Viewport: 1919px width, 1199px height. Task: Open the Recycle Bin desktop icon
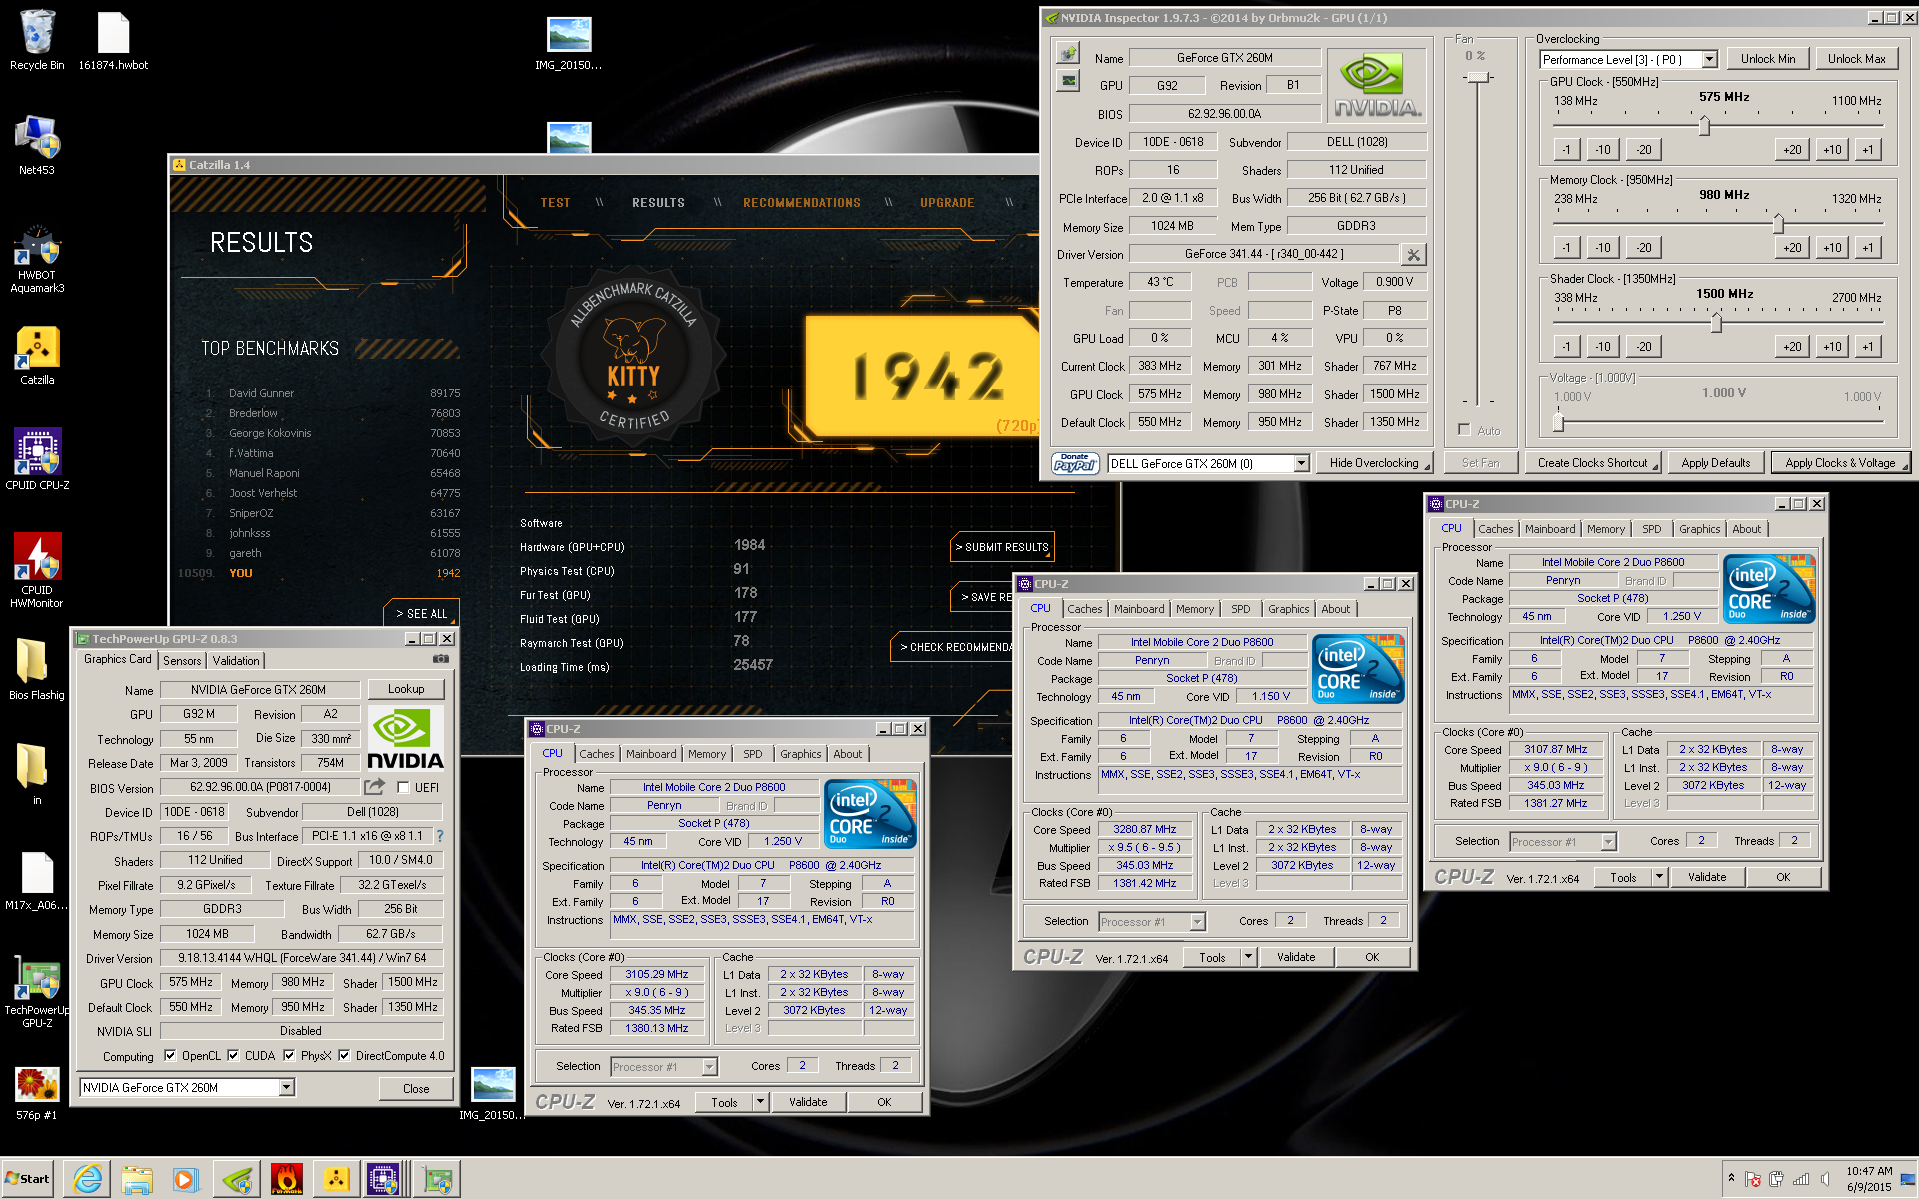(x=37, y=40)
